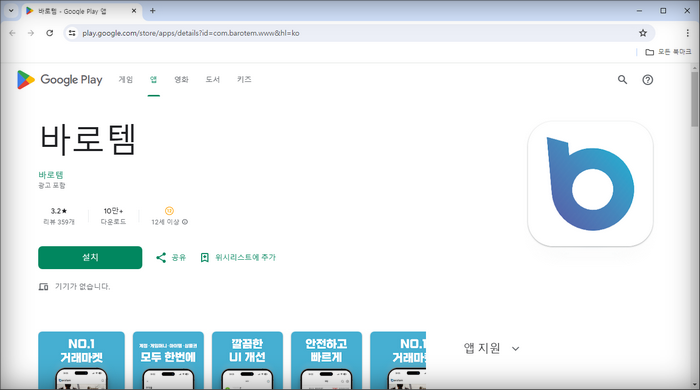Select the 영화 tab
This screenshot has height=390, width=700.
pyautogui.click(x=181, y=79)
